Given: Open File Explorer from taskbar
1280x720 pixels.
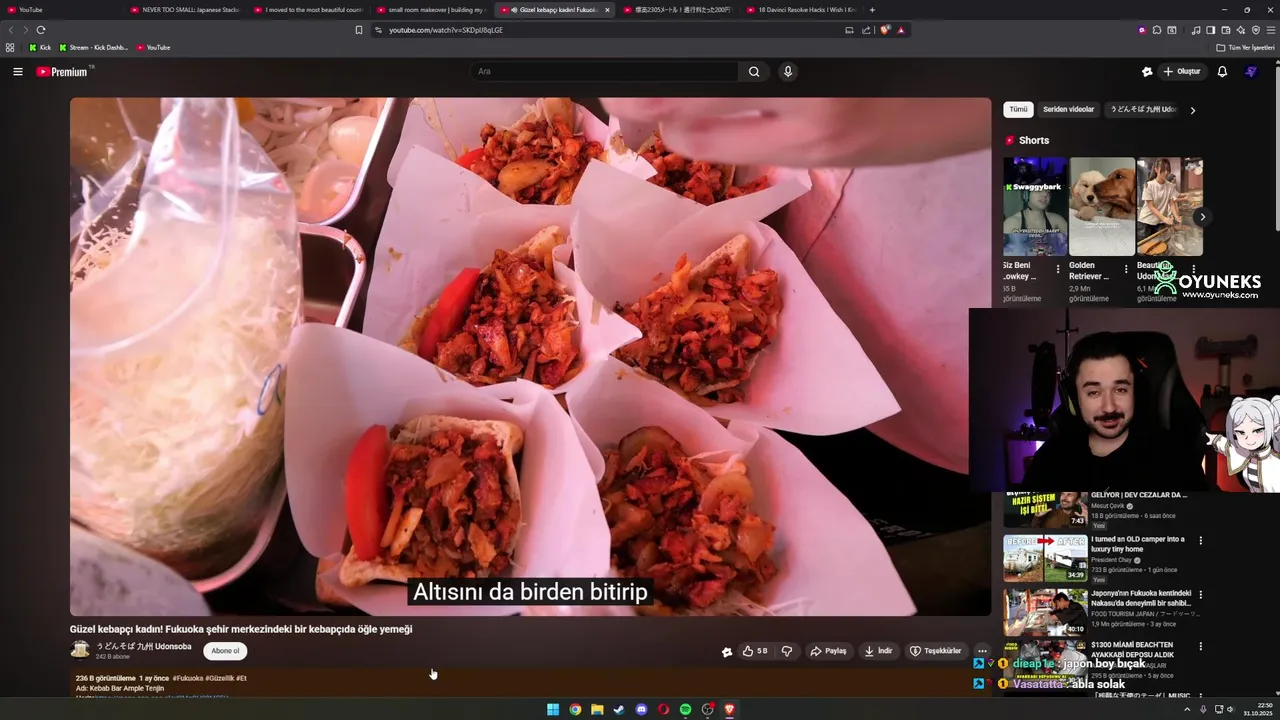Looking at the screenshot, I should coord(597,709).
